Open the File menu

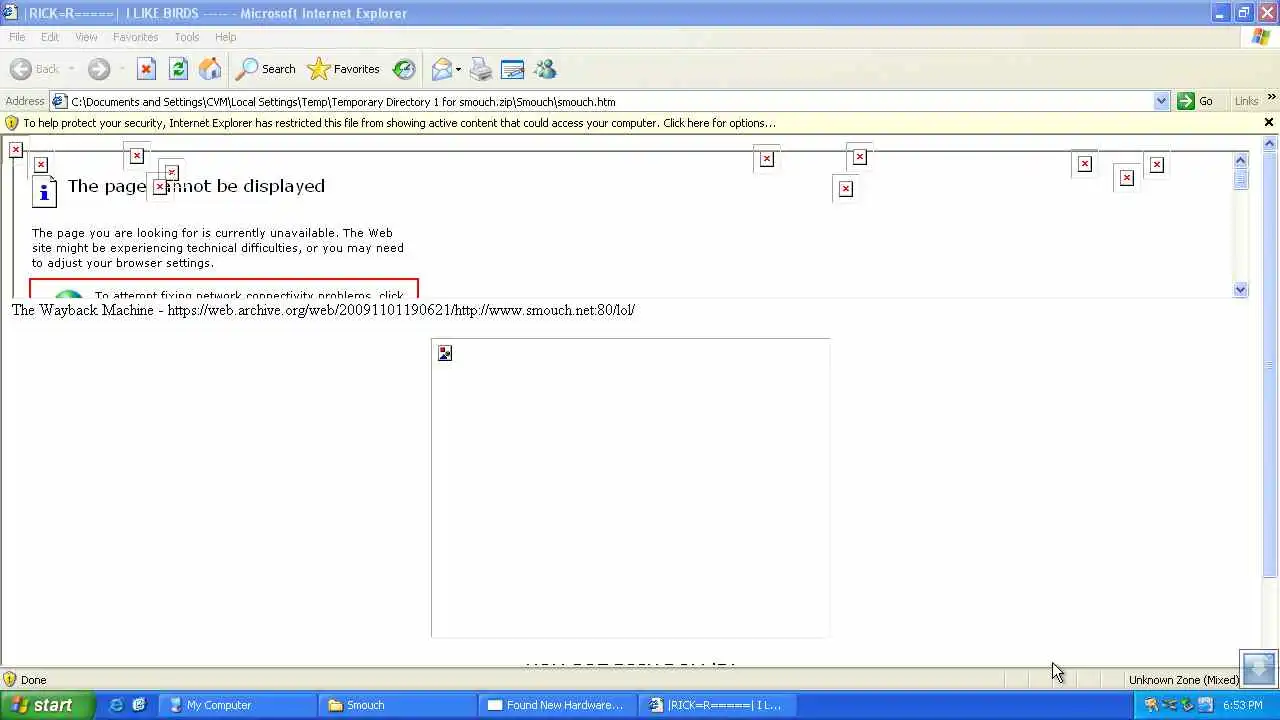click(x=17, y=37)
